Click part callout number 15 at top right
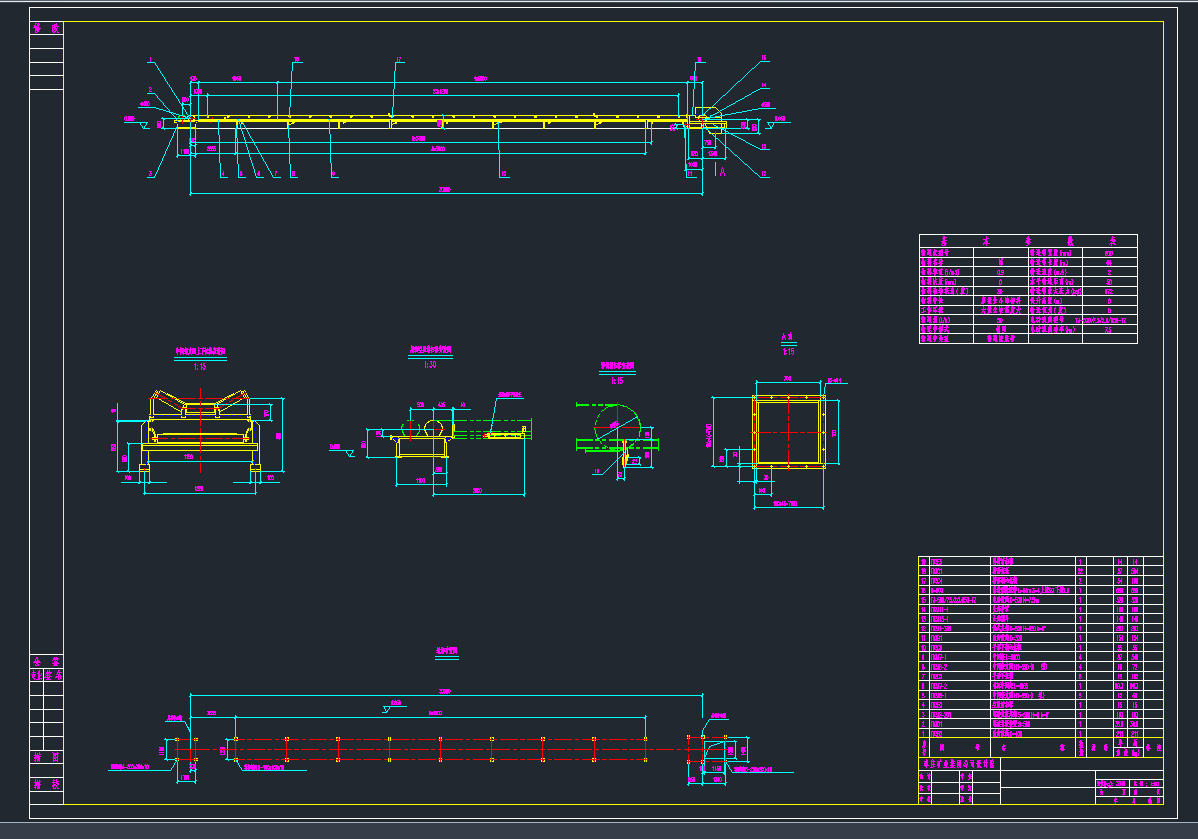Image resolution: width=1198 pixels, height=839 pixels. click(764, 58)
